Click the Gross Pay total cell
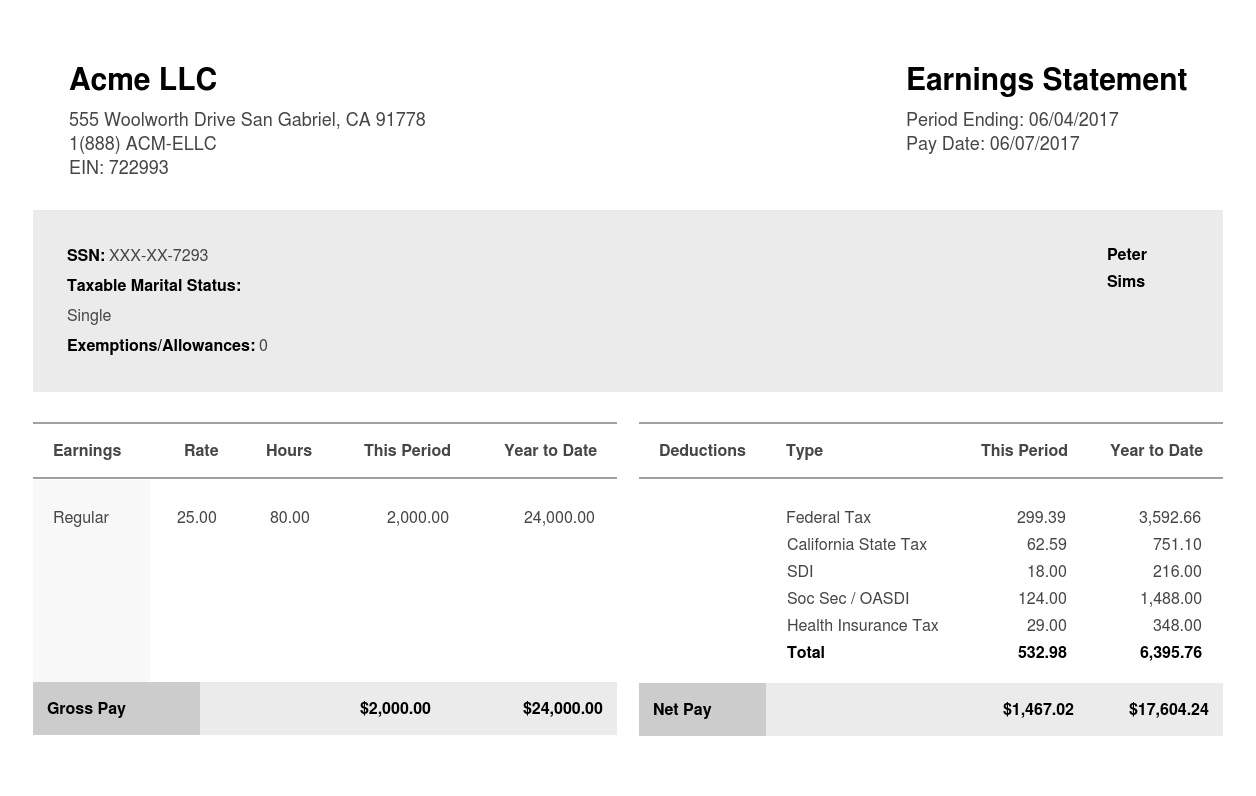This screenshot has width=1256, height=796. coord(86,709)
